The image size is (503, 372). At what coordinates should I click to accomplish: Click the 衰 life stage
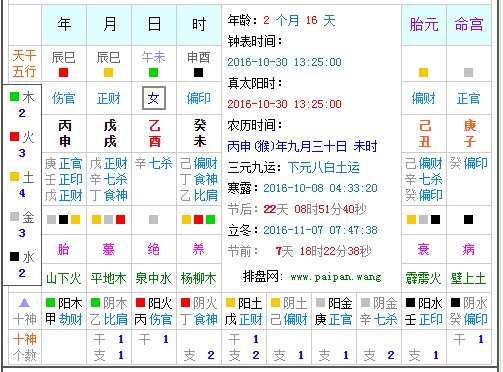tap(423, 249)
